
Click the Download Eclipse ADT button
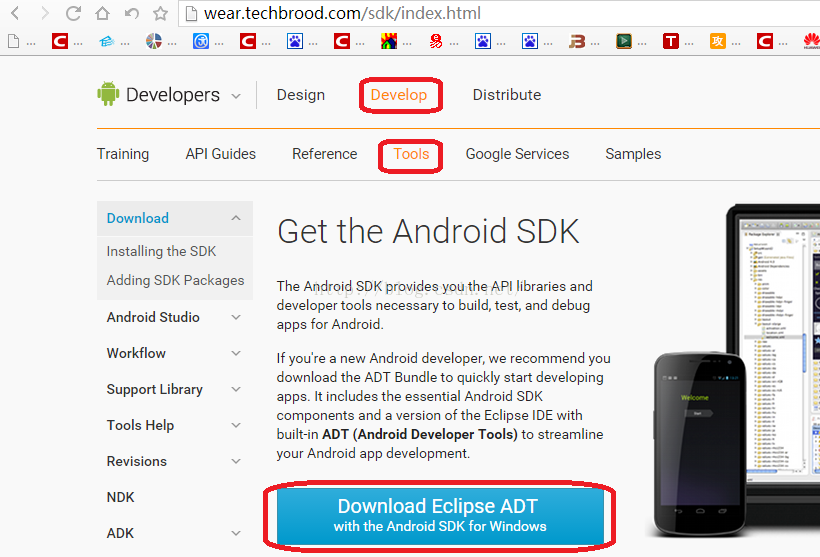(x=440, y=516)
